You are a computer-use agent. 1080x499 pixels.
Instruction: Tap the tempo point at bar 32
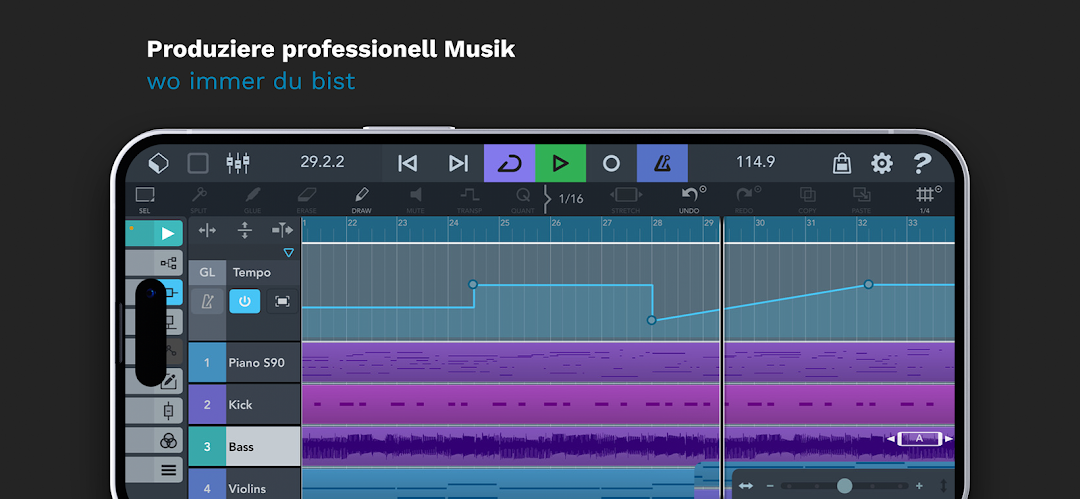(868, 284)
